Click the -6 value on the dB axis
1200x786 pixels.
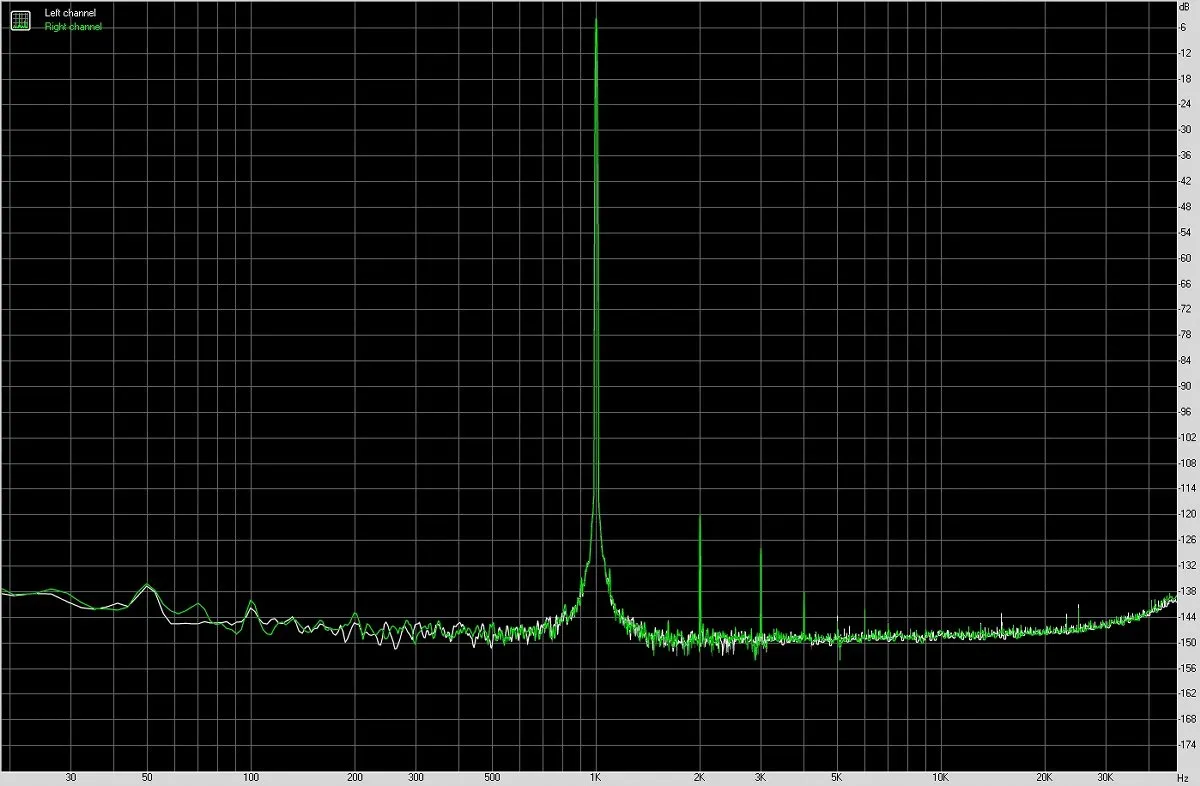pyautogui.click(x=1187, y=27)
